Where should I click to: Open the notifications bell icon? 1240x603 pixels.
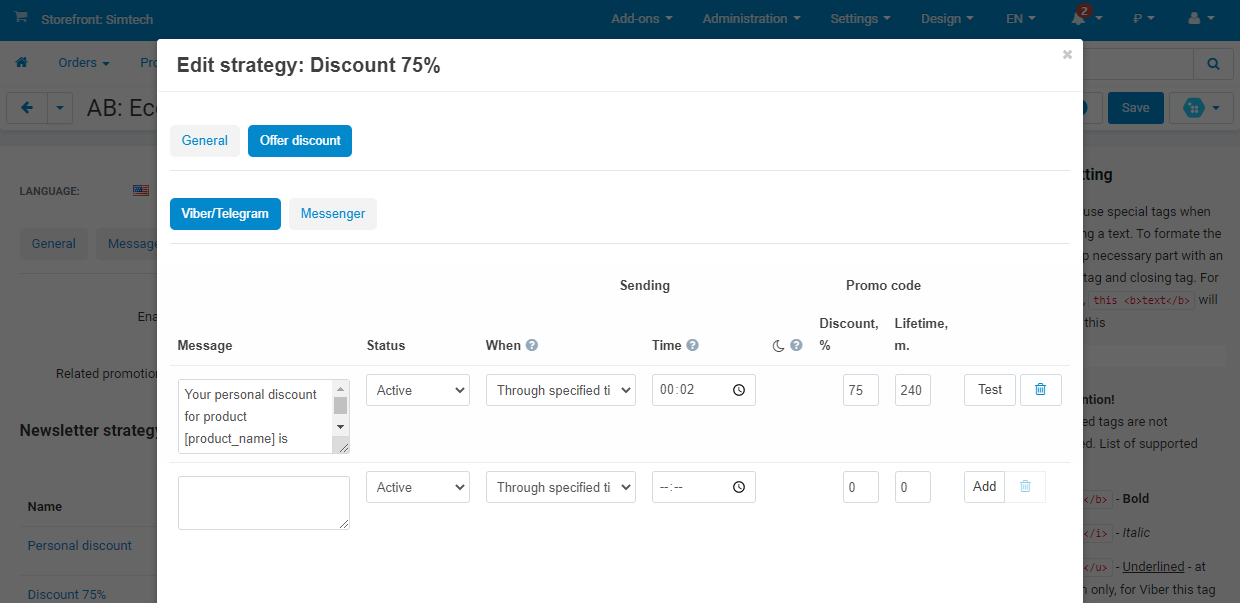click(1078, 19)
